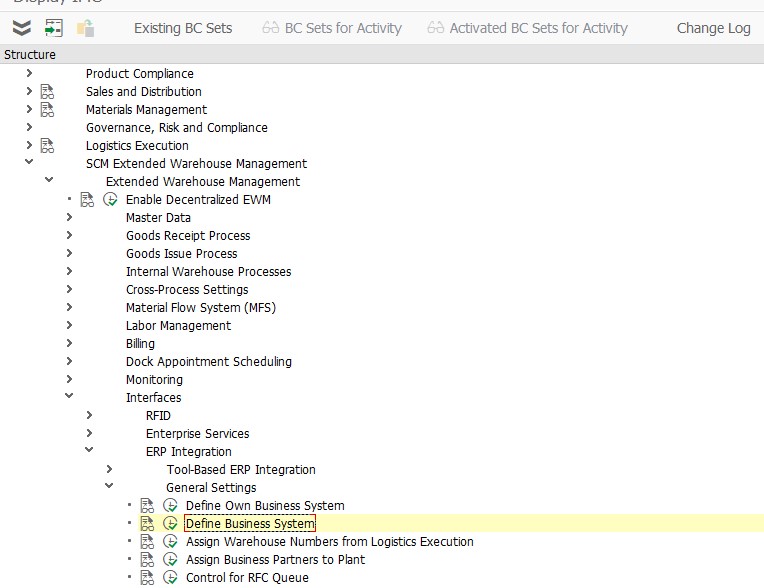
Task: Expand Governance, Risk and Compliance node
Action: coord(29,127)
